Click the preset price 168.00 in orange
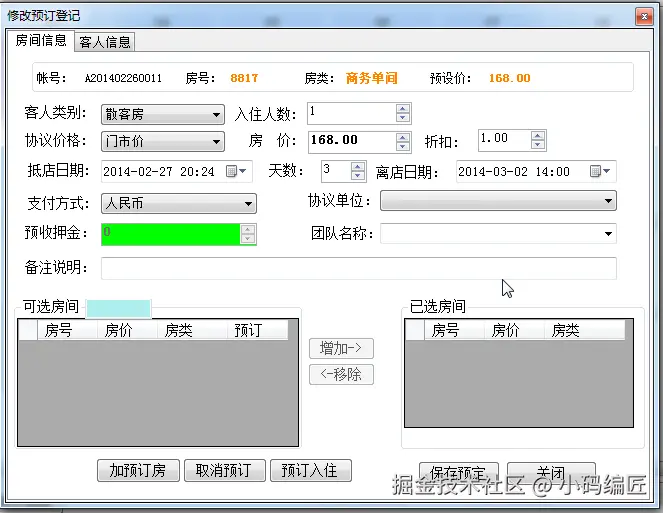This screenshot has height=513, width=663. point(510,78)
